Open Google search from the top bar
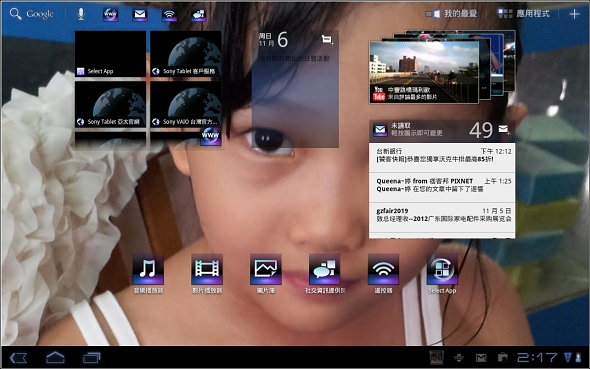The height and width of the screenshot is (369, 590). 32,14
